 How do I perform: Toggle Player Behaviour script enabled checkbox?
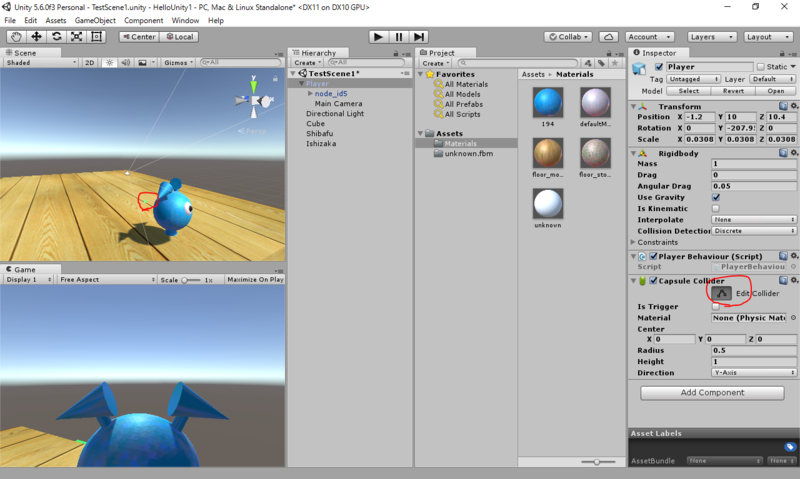coord(654,256)
